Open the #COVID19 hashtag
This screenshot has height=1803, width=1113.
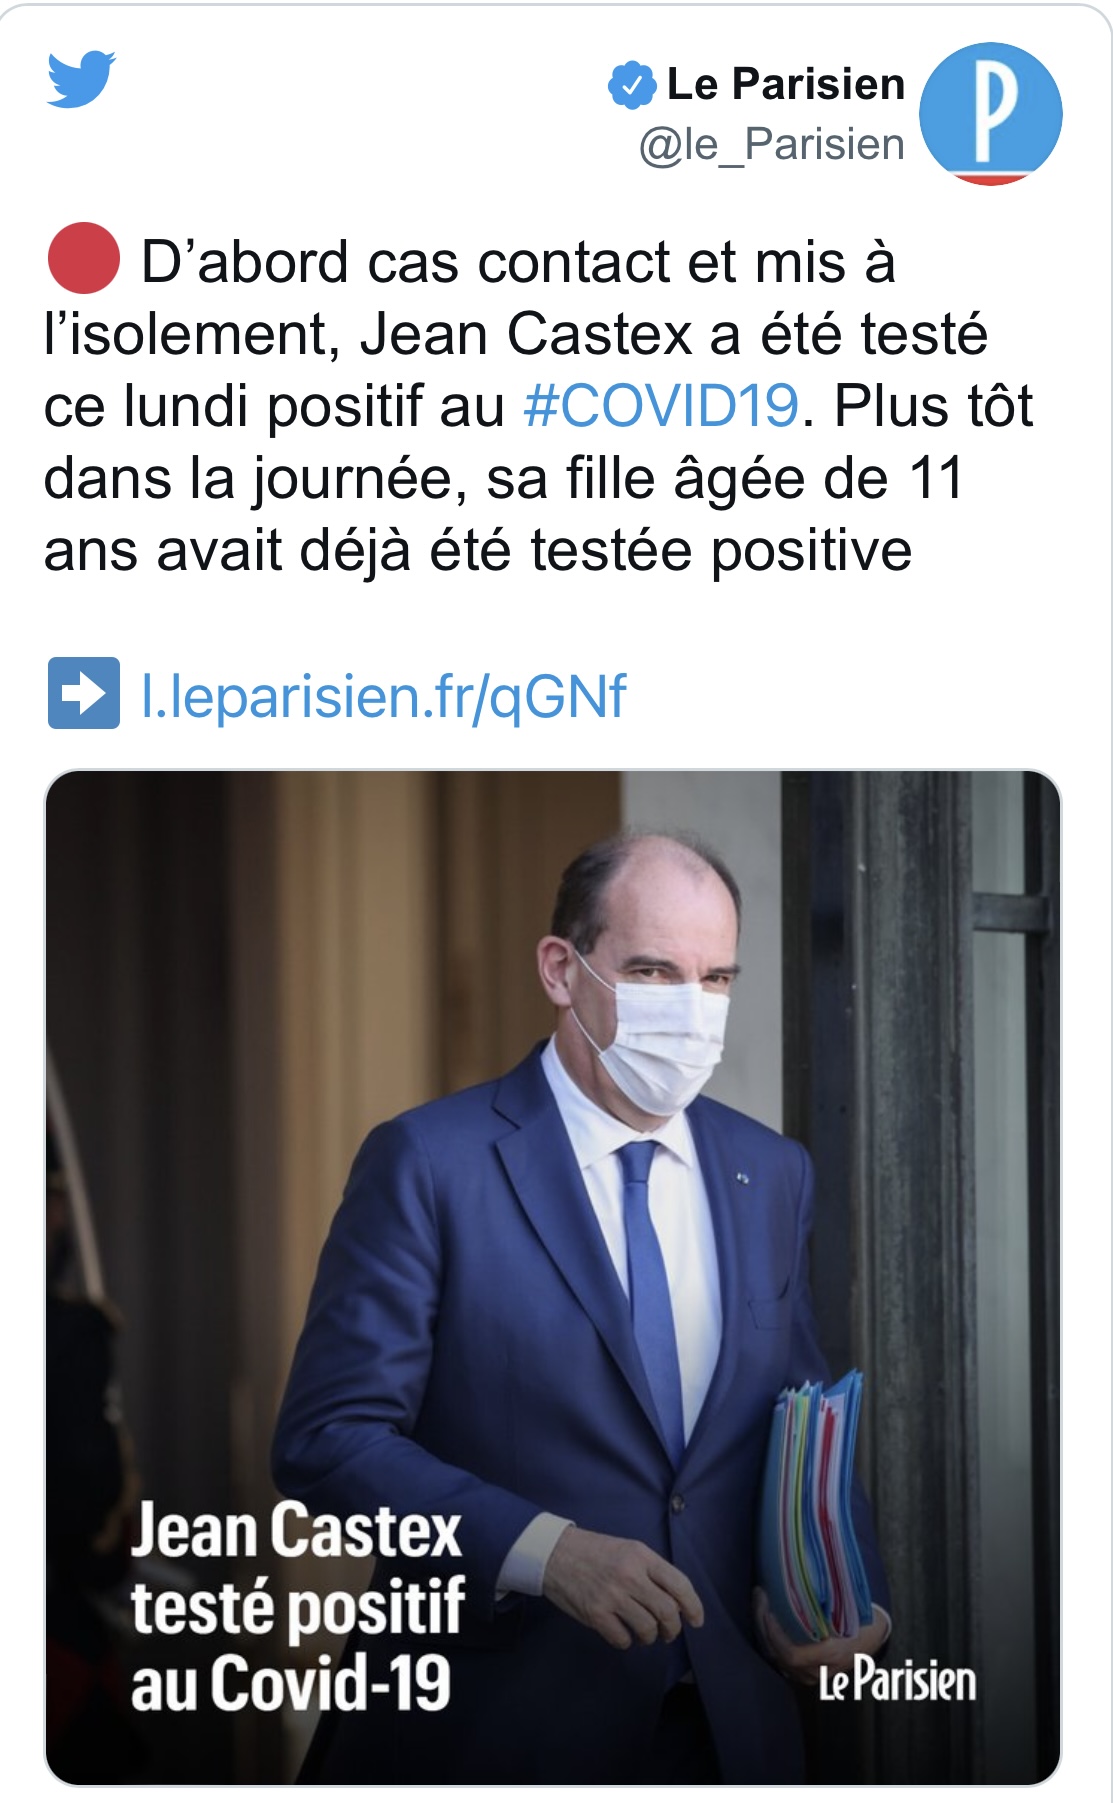coord(661,406)
